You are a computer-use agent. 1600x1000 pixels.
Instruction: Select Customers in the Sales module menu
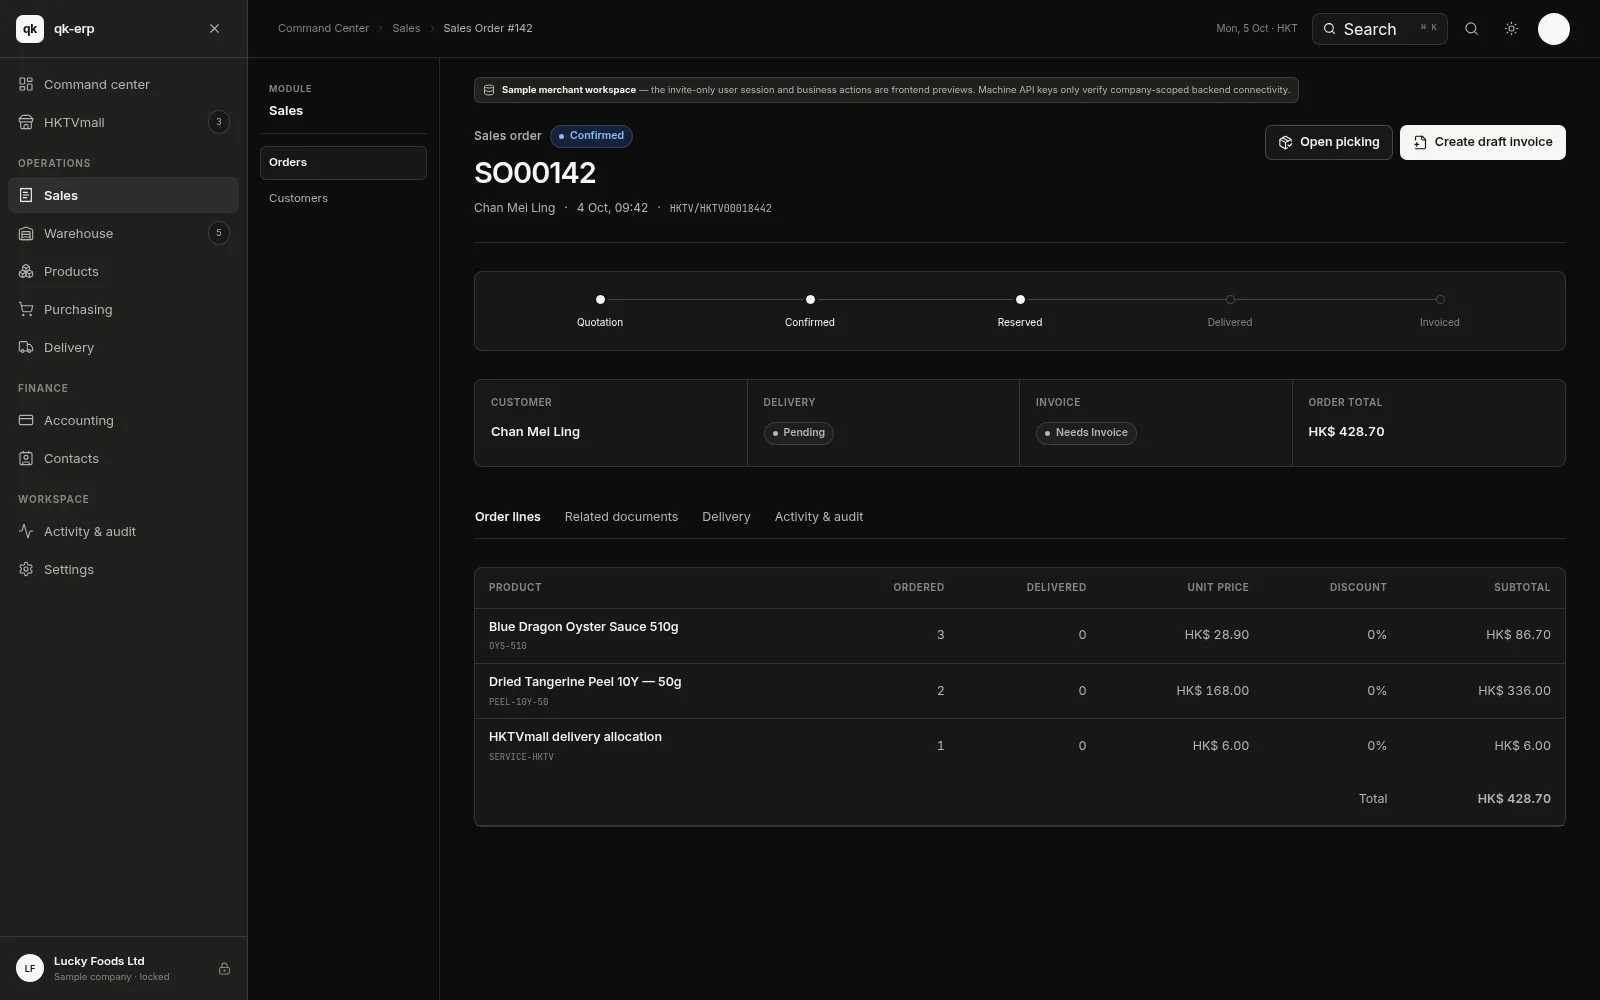click(x=343, y=198)
